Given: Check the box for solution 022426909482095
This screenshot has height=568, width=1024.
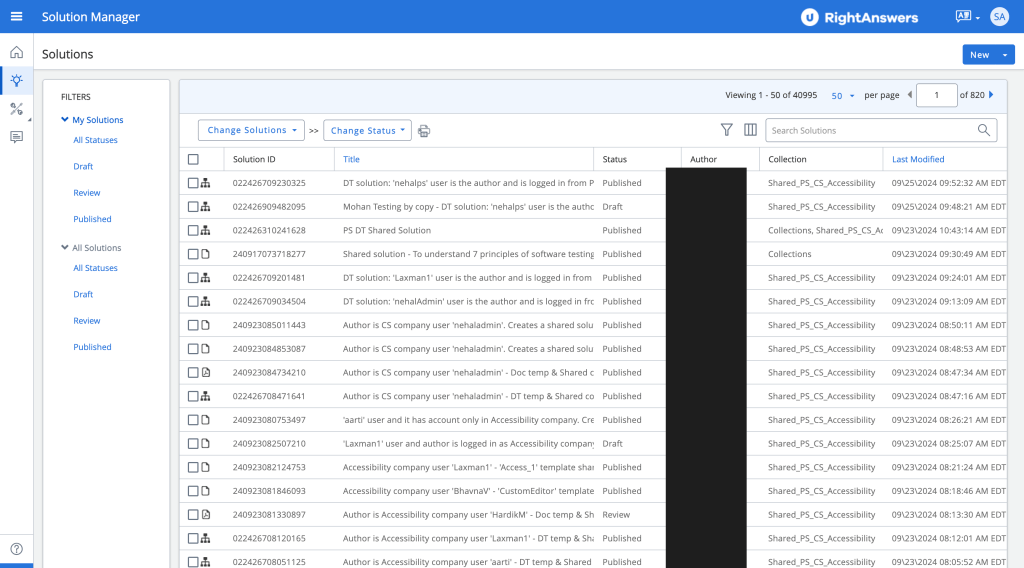Looking at the screenshot, I should 193,206.
